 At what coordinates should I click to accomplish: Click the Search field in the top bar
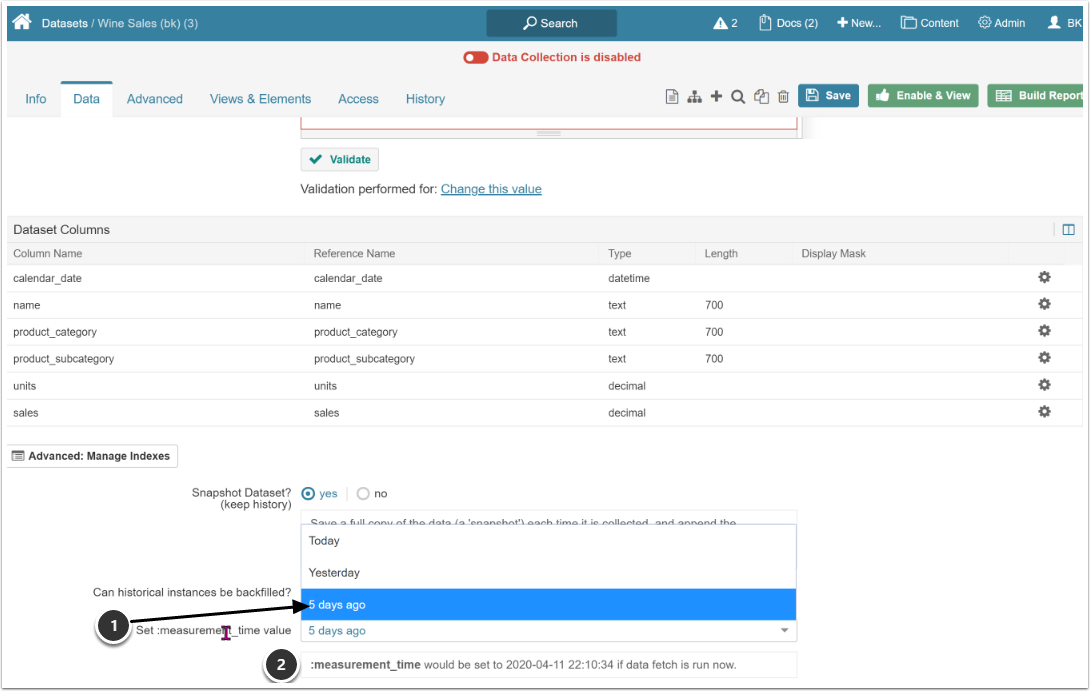(x=551, y=22)
